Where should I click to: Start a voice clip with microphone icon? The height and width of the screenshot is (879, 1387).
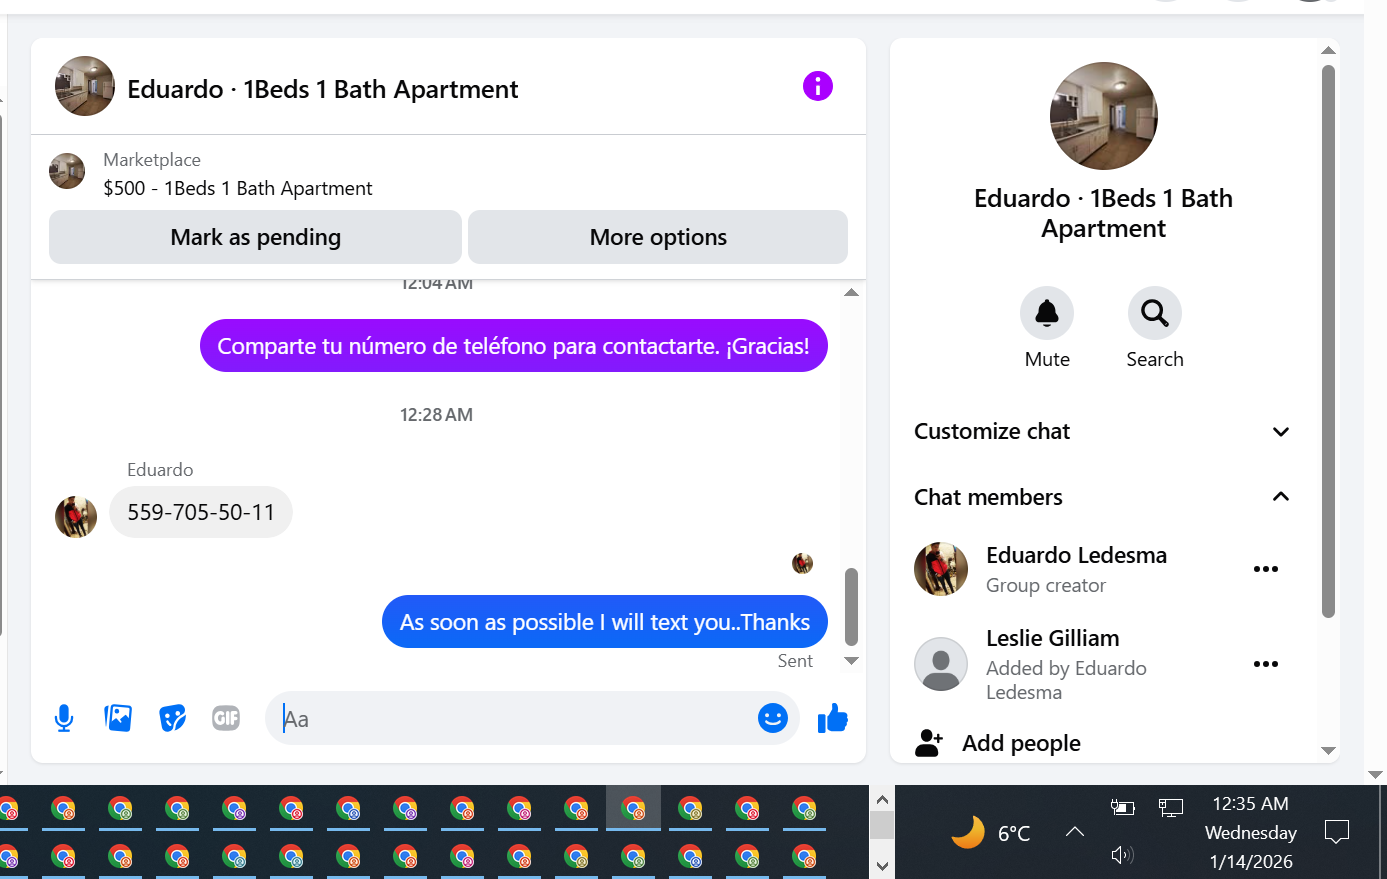(64, 718)
